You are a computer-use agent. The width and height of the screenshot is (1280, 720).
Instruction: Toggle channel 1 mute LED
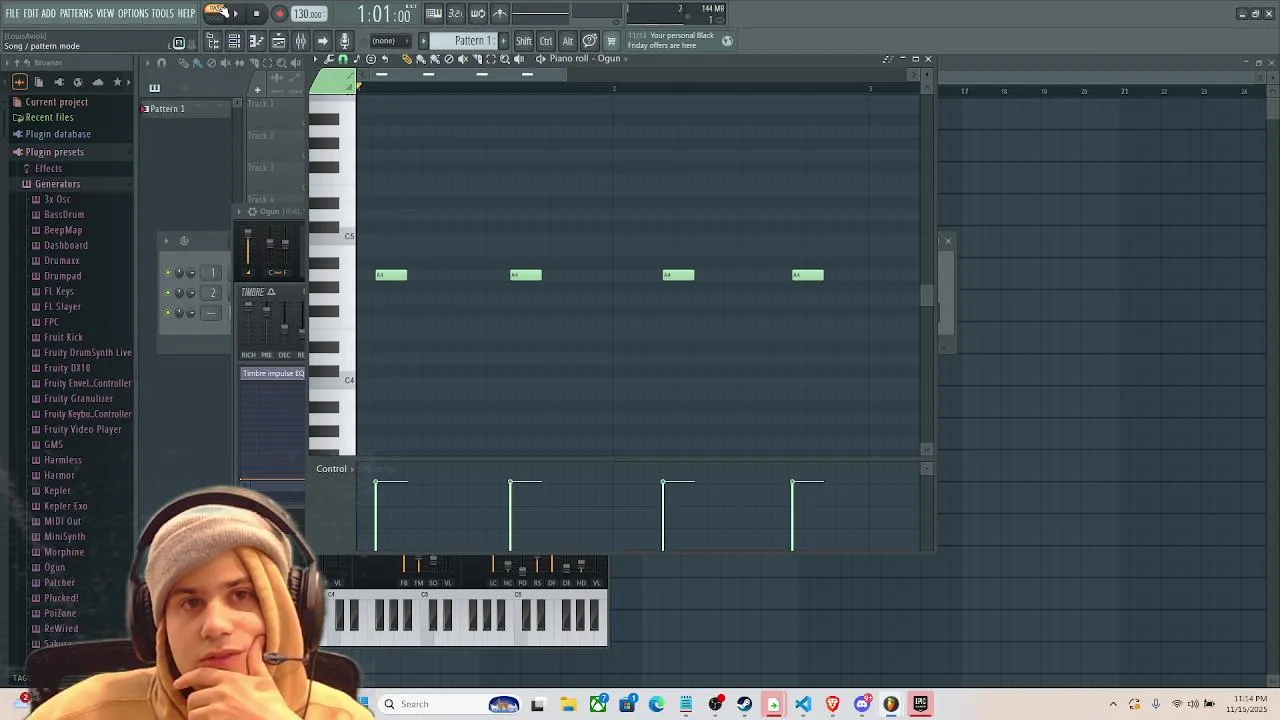pos(168,273)
